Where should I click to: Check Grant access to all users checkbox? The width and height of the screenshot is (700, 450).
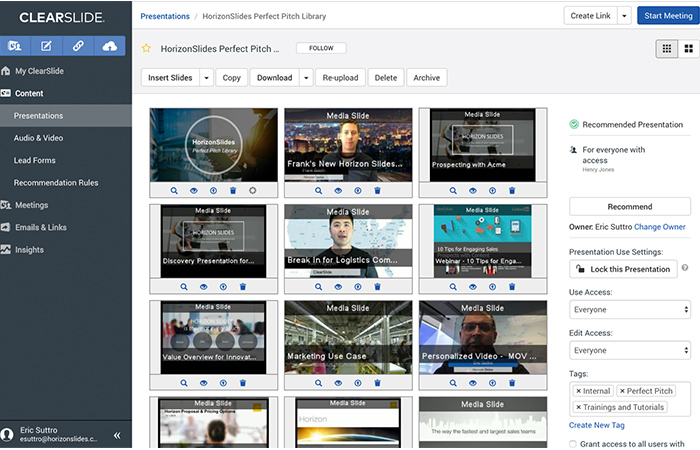[573, 444]
